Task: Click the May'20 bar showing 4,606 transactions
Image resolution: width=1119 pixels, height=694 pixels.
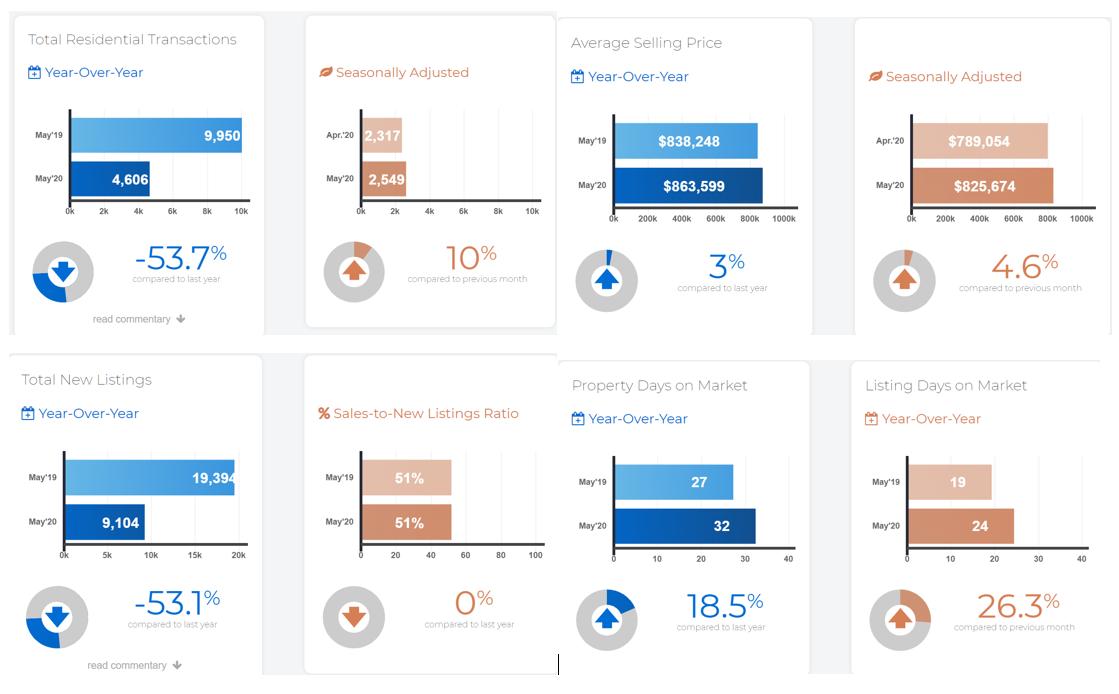Action: [x=110, y=180]
